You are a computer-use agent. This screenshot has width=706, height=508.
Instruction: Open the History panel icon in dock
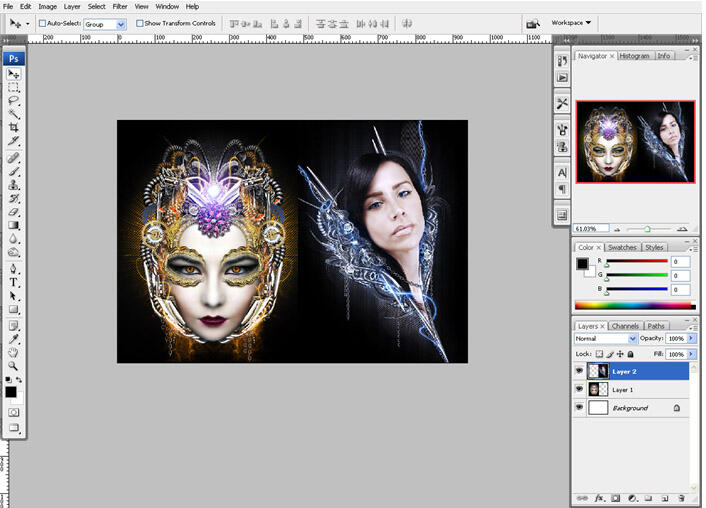(x=562, y=61)
